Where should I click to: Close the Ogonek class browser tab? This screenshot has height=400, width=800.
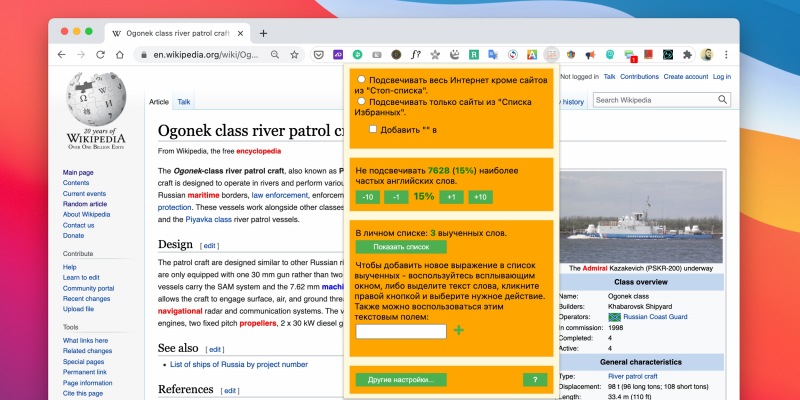pos(241,33)
